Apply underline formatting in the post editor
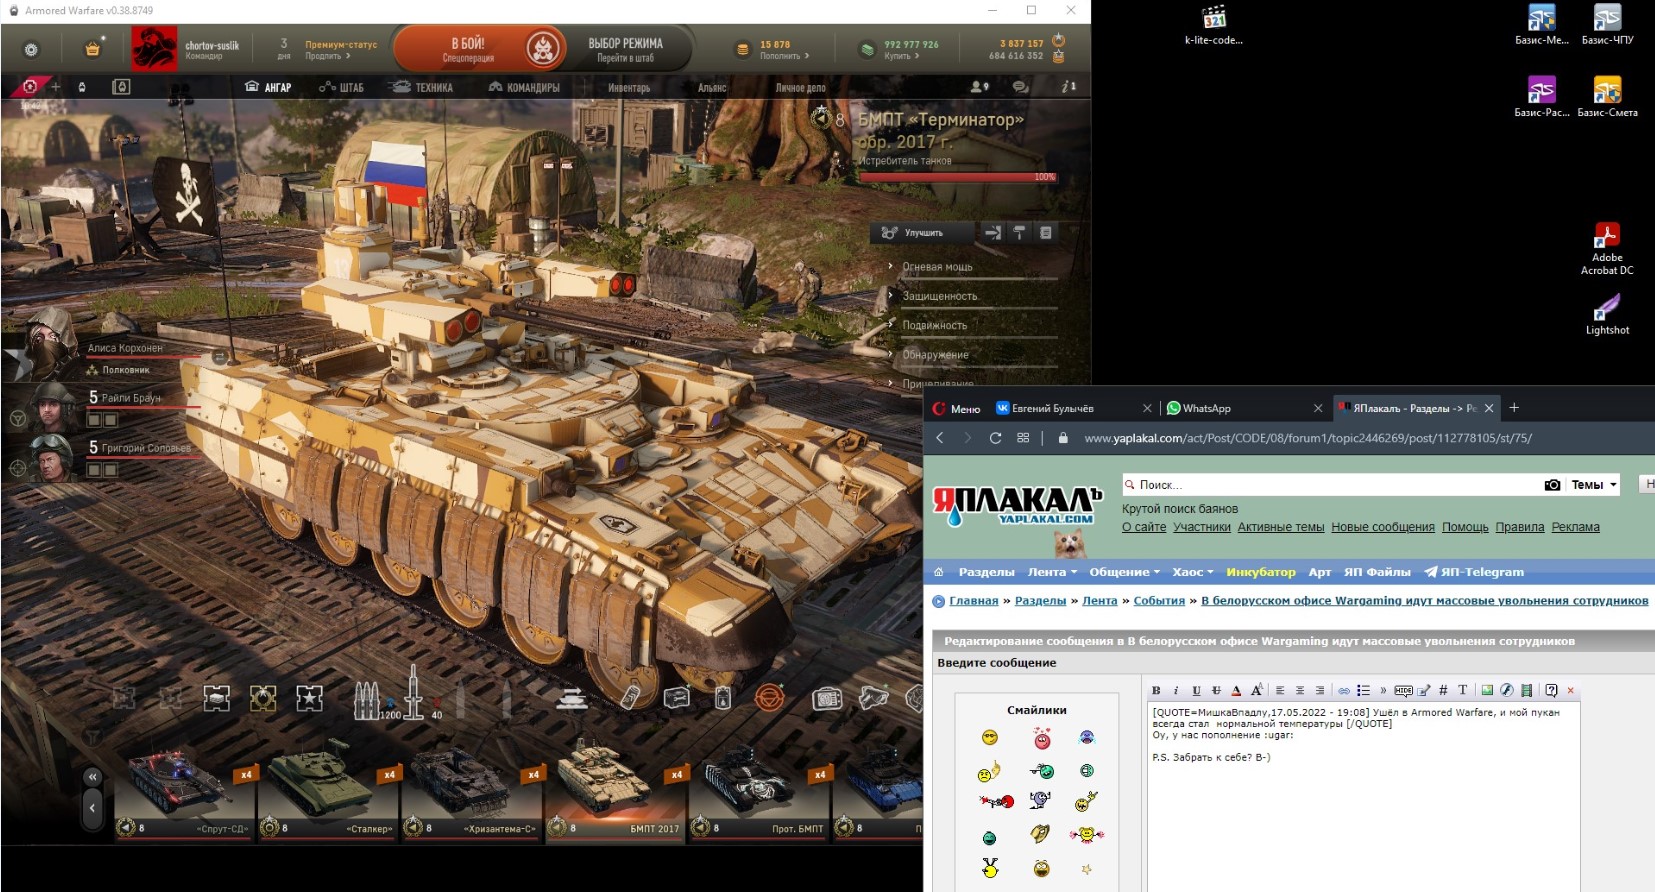 coord(1196,690)
